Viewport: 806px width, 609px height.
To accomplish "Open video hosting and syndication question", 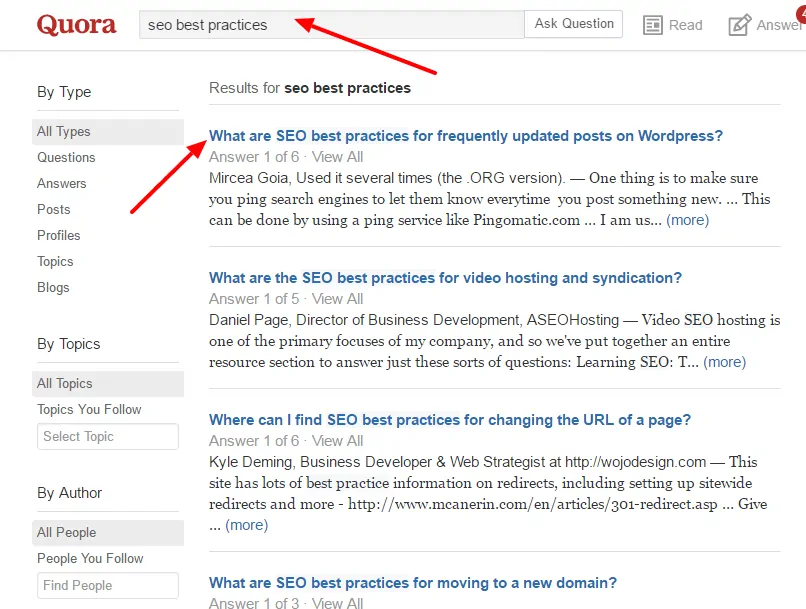I will click(x=445, y=279).
